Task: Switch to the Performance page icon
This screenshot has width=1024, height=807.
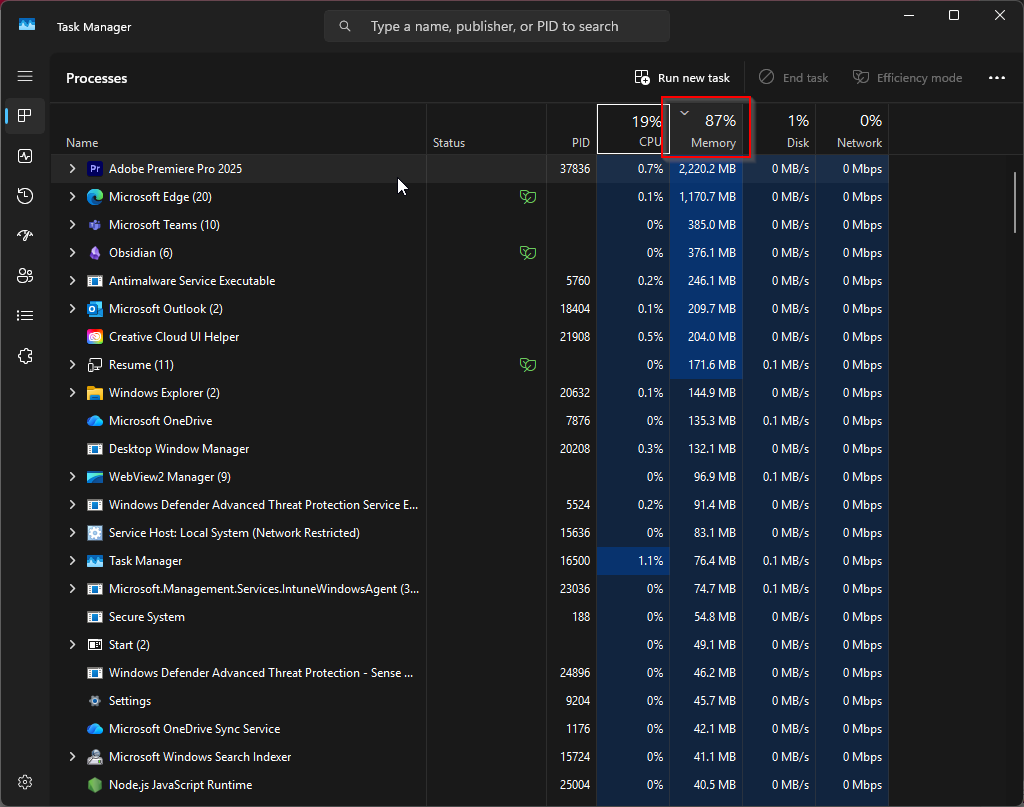Action: click(x=25, y=156)
